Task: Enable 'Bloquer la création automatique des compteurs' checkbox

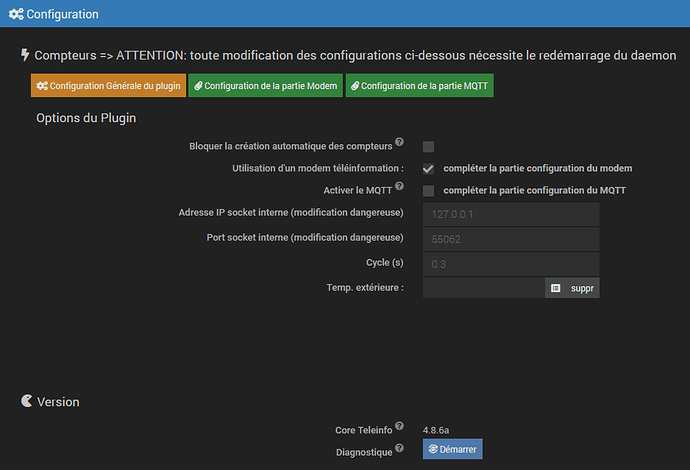Action: (428, 147)
